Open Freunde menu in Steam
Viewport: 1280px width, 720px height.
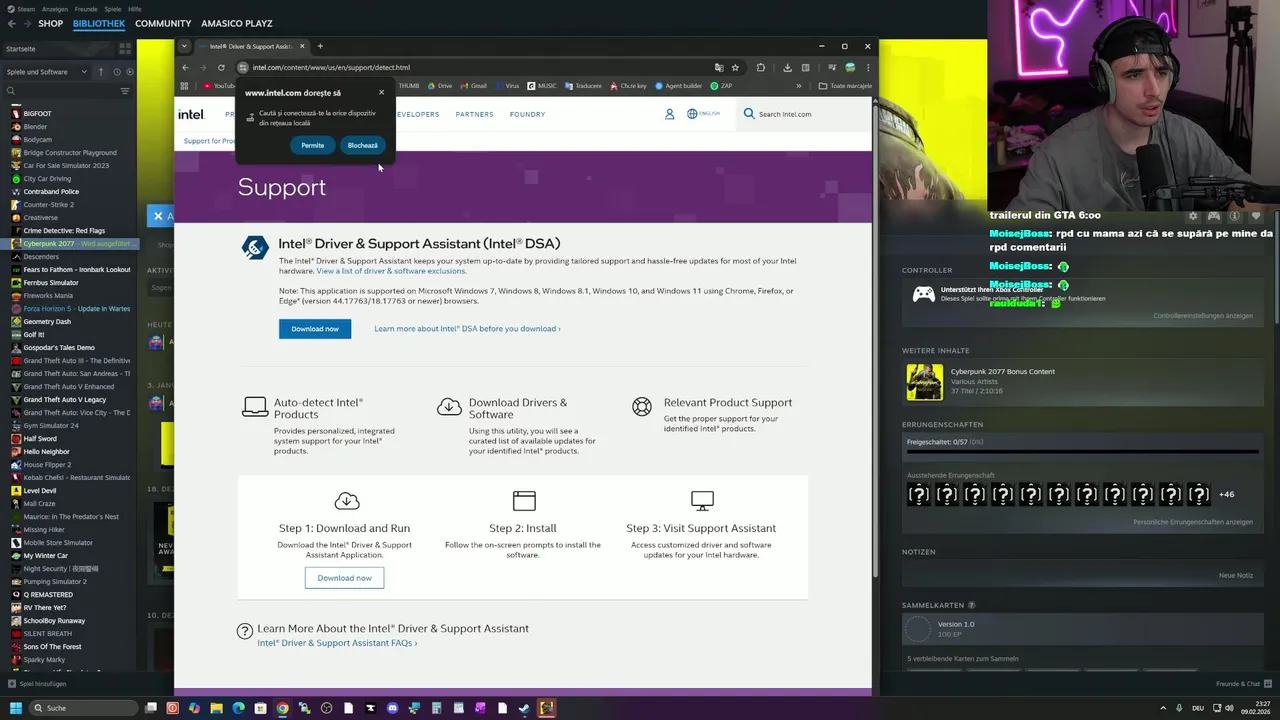pyautogui.click(x=86, y=9)
